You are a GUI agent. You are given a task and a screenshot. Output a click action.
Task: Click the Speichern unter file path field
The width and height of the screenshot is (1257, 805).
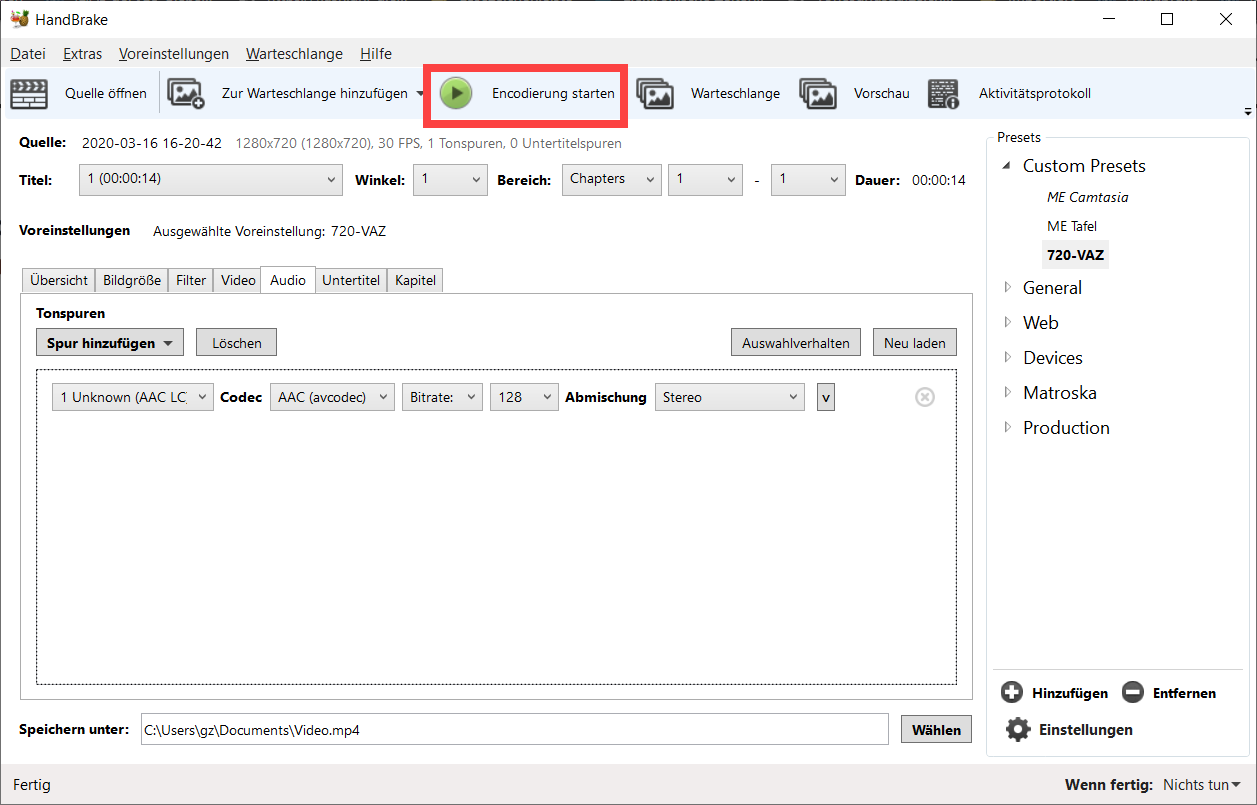(512, 730)
